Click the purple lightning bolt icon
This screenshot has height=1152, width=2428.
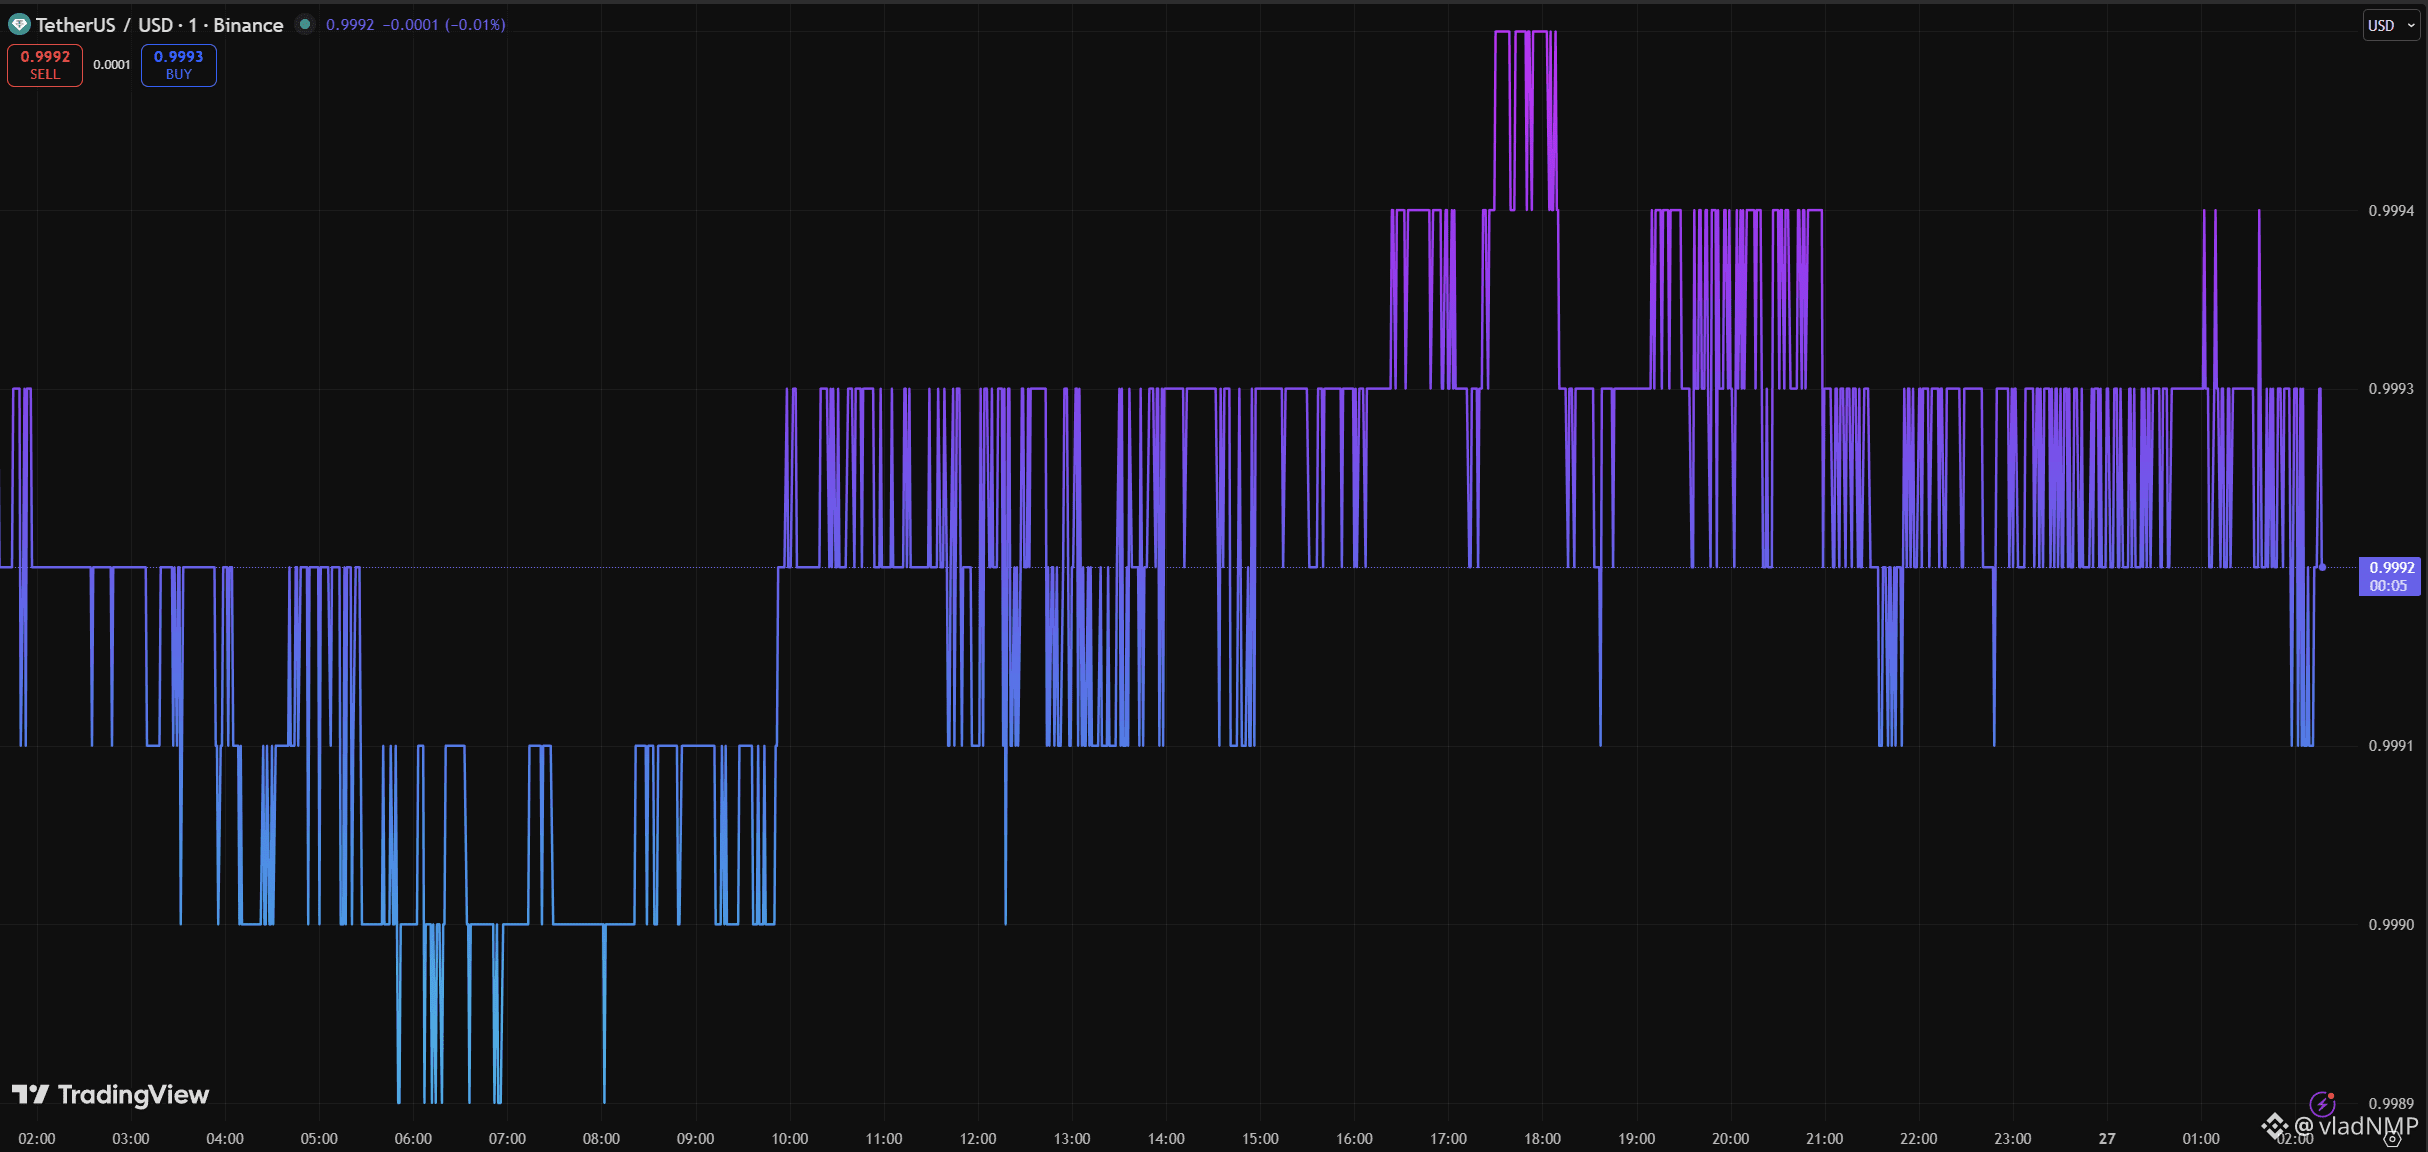pyautogui.click(x=2321, y=1104)
